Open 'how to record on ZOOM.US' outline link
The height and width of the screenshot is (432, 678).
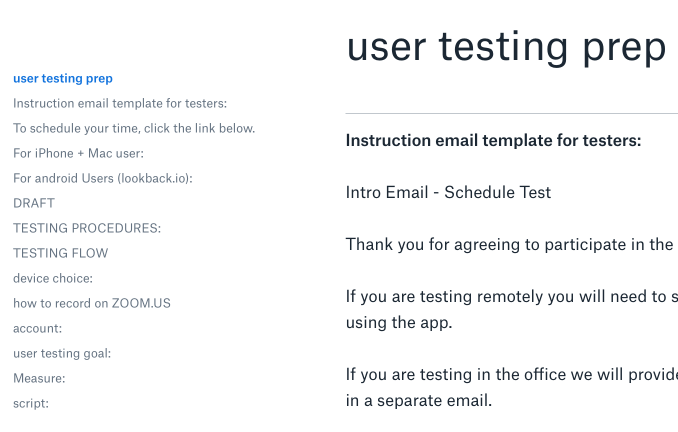tap(92, 303)
